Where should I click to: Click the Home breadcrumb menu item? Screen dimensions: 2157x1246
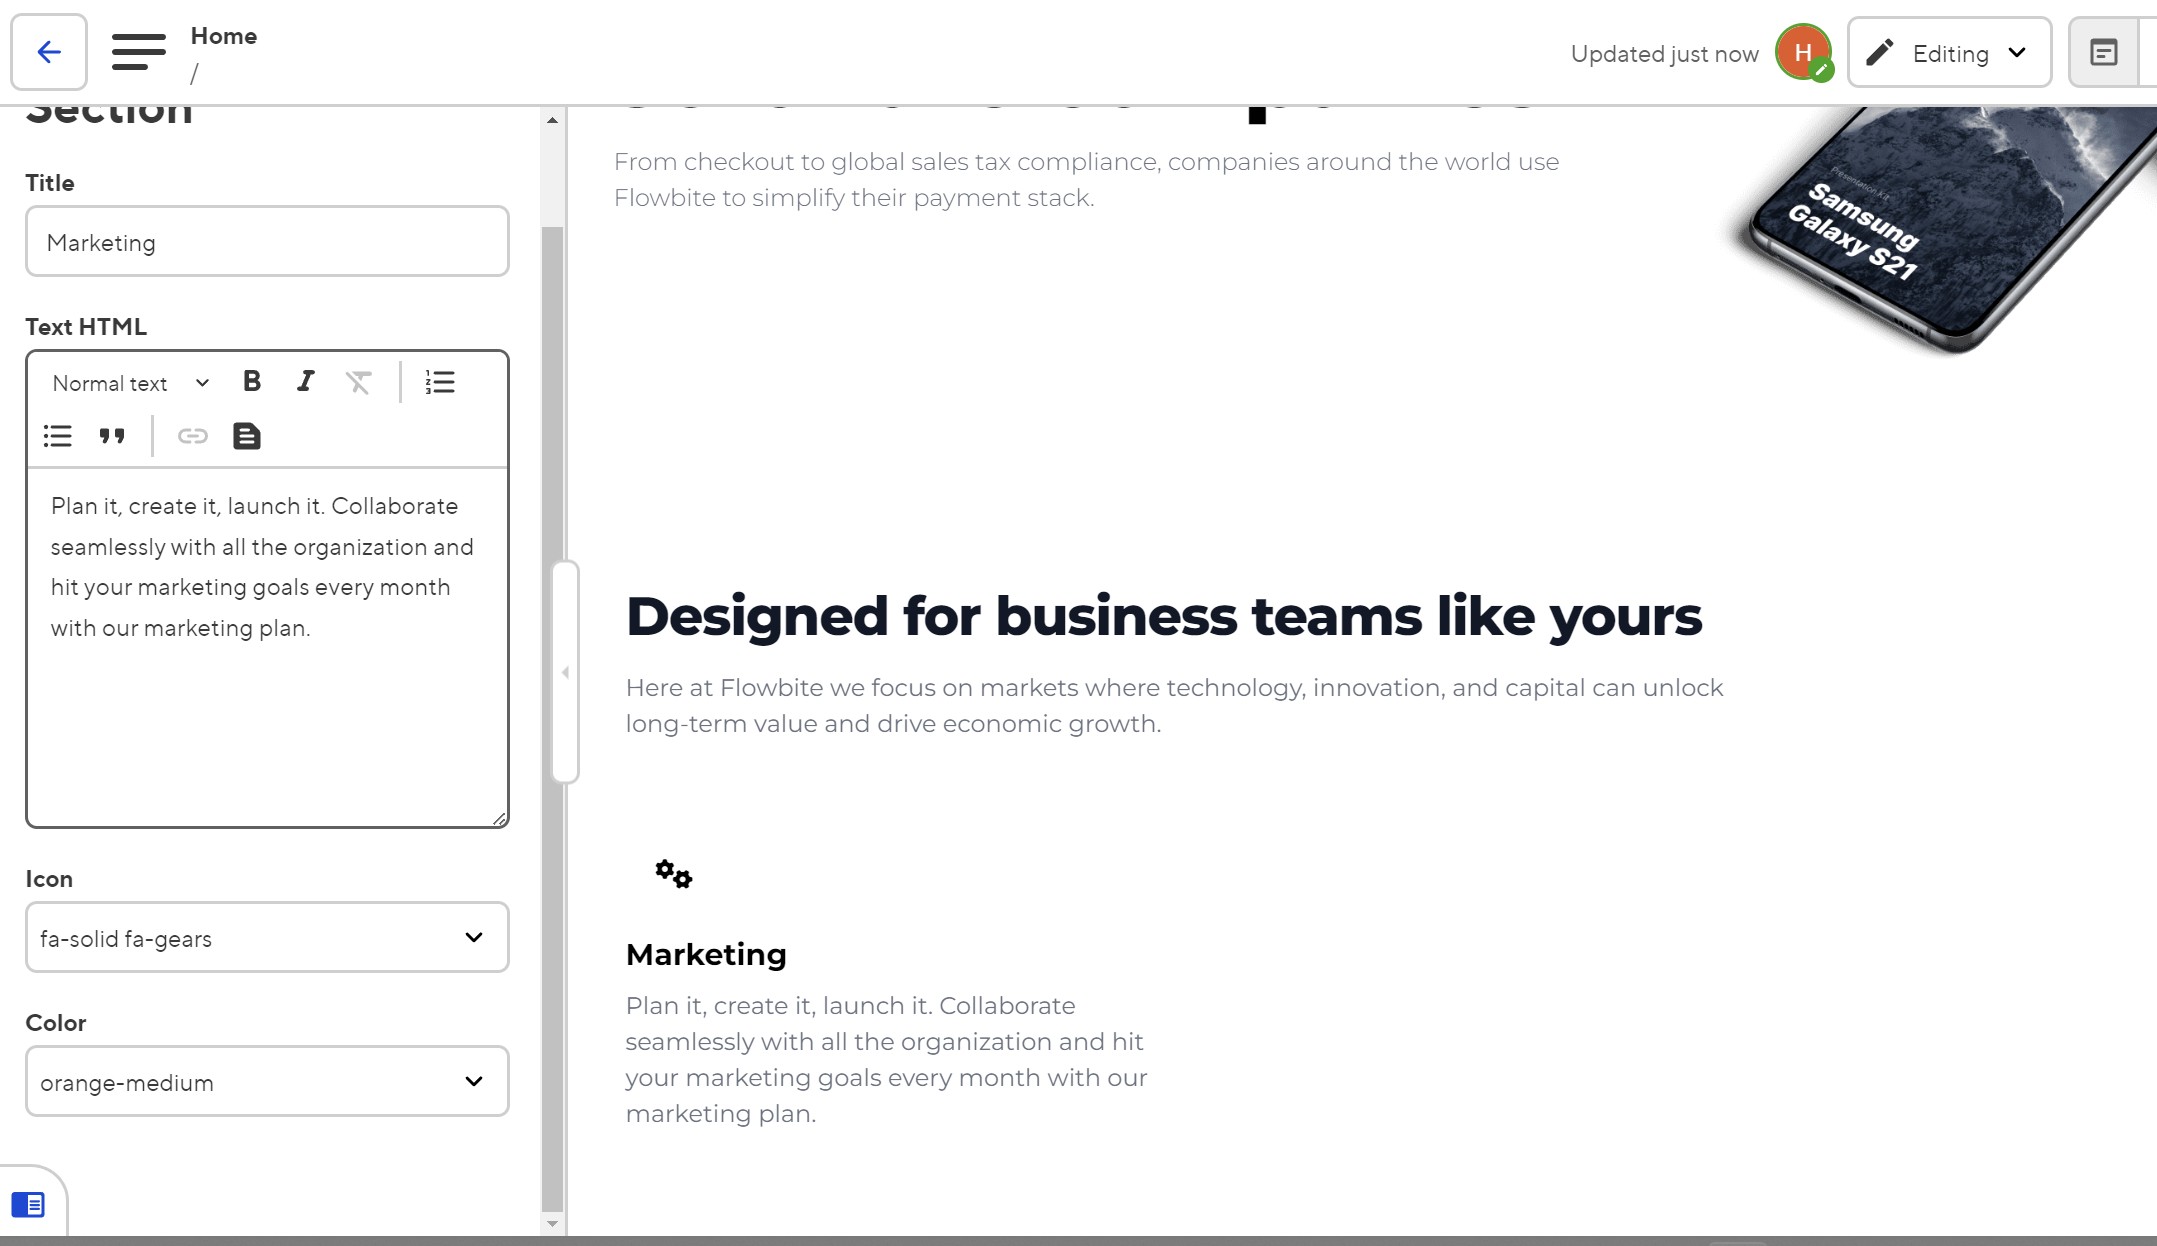click(224, 34)
